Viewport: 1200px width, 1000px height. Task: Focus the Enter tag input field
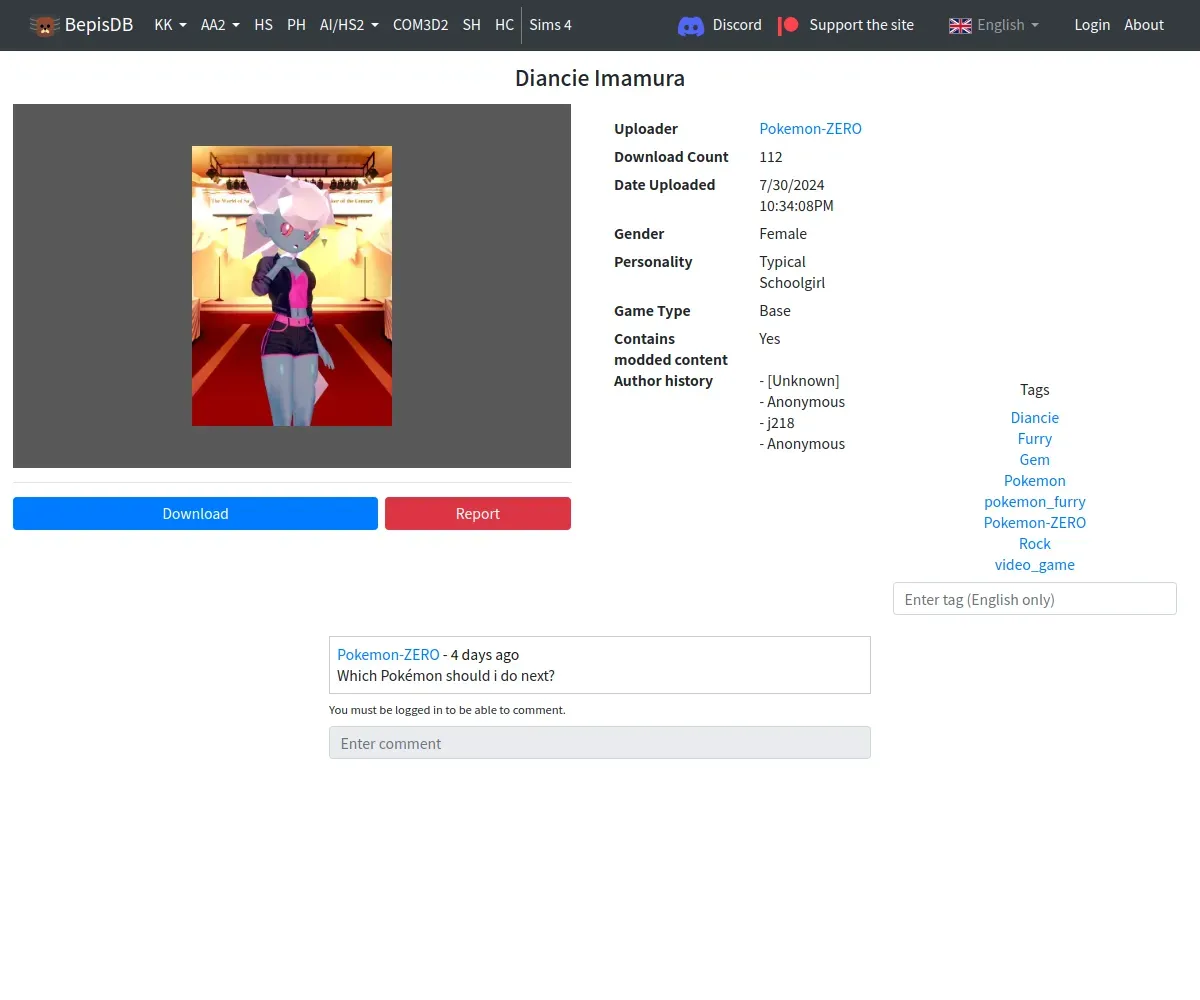[x=1035, y=599]
